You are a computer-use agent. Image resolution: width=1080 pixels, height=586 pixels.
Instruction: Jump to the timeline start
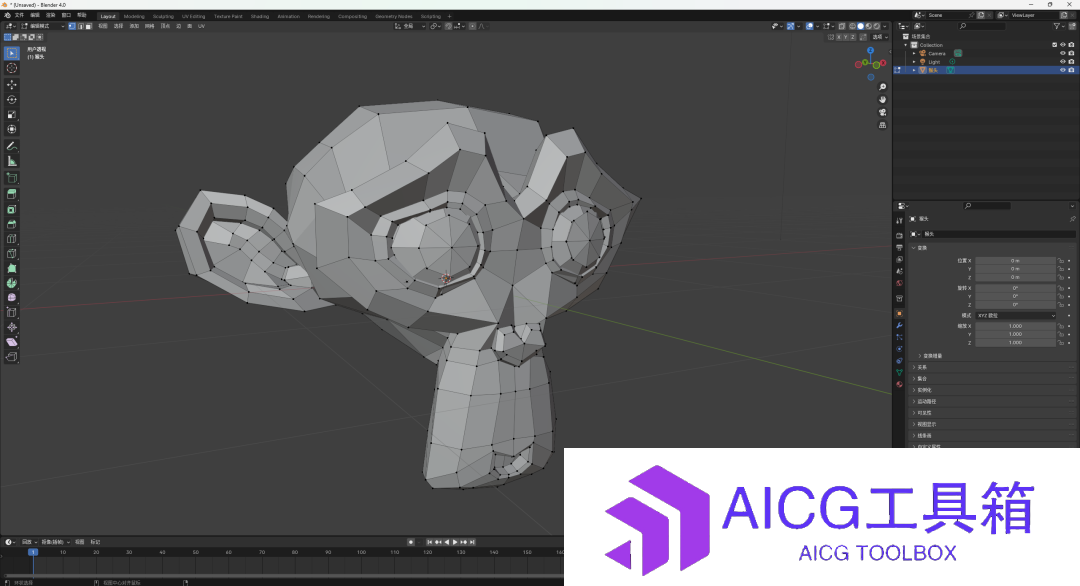click(430, 543)
